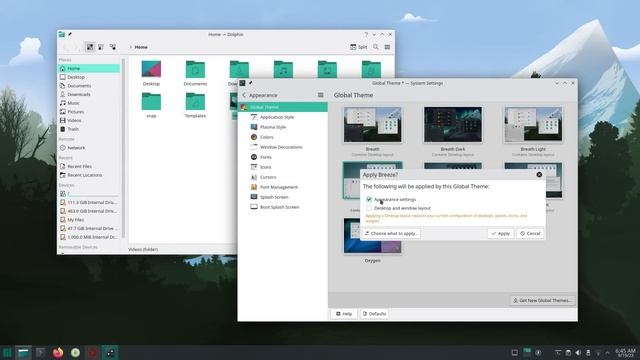Select My Files device in Dolphin

(x=89, y=220)
